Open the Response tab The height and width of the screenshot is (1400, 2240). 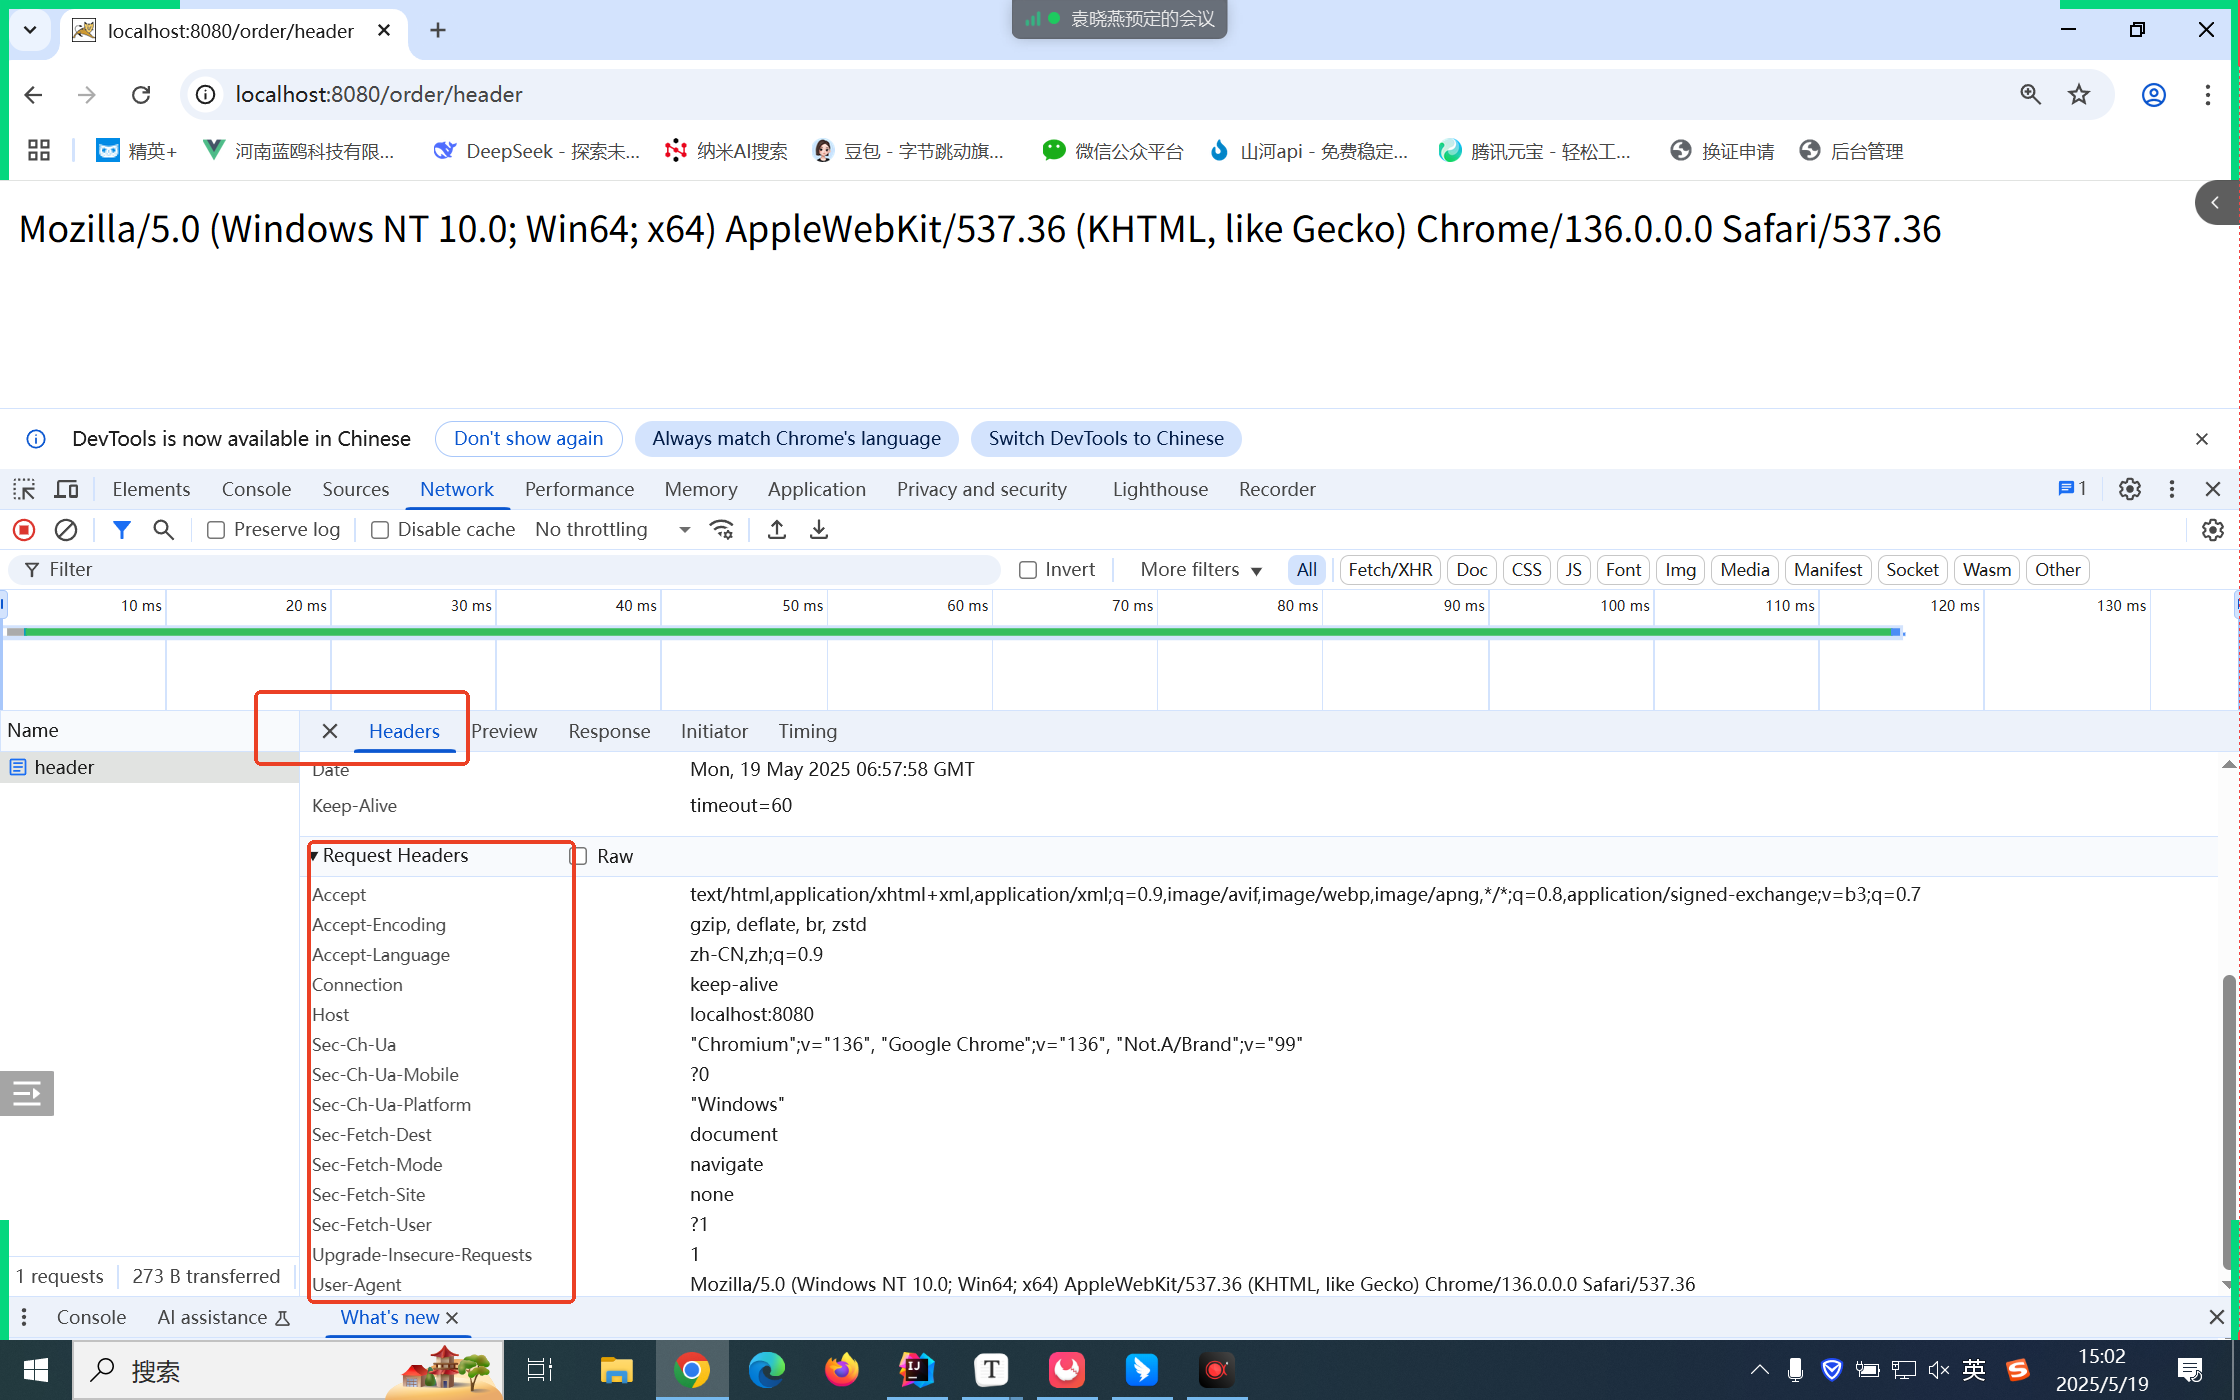[609, 731]
